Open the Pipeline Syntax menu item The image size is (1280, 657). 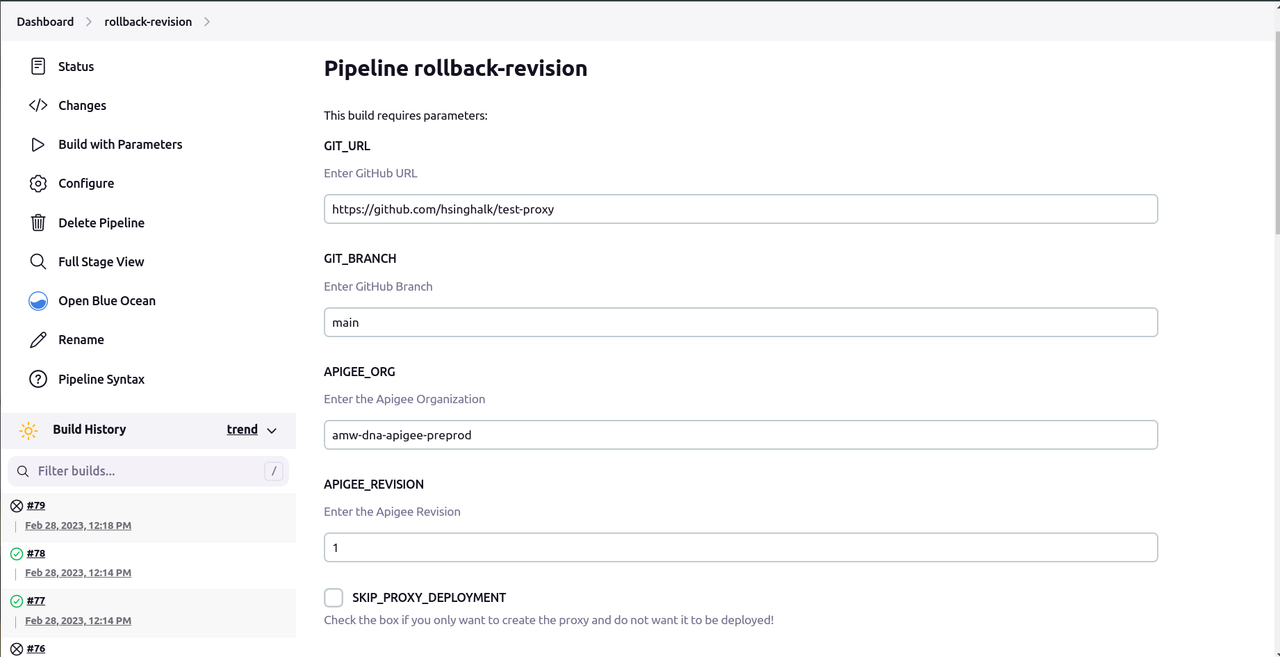click(x=101, y=379)
